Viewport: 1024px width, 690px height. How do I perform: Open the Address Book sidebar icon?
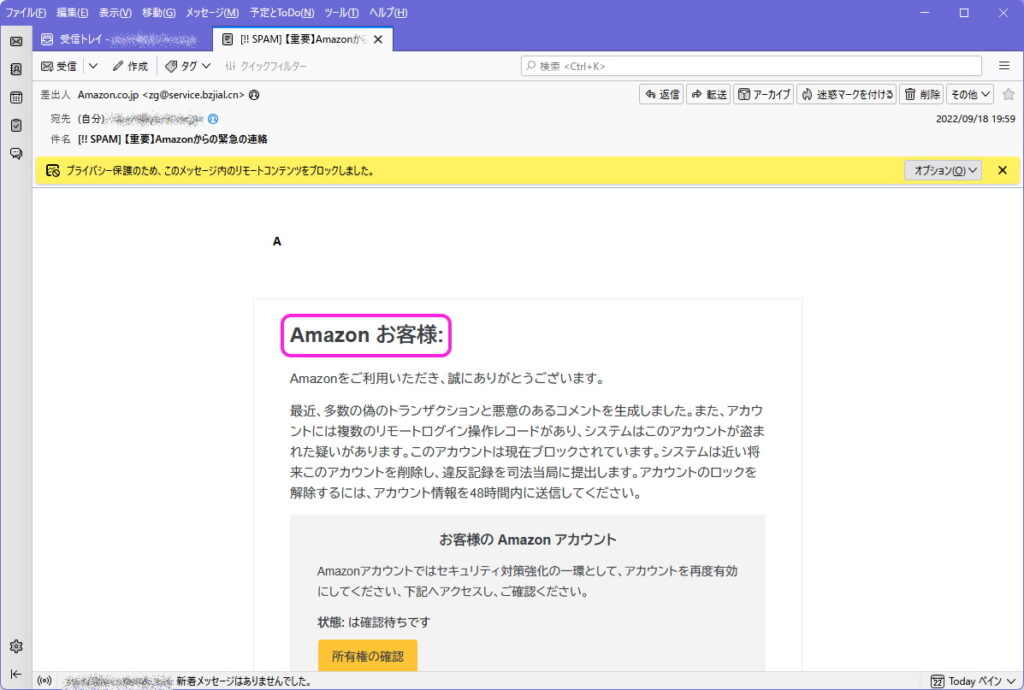pyautogui.click(x=16, y=69)
